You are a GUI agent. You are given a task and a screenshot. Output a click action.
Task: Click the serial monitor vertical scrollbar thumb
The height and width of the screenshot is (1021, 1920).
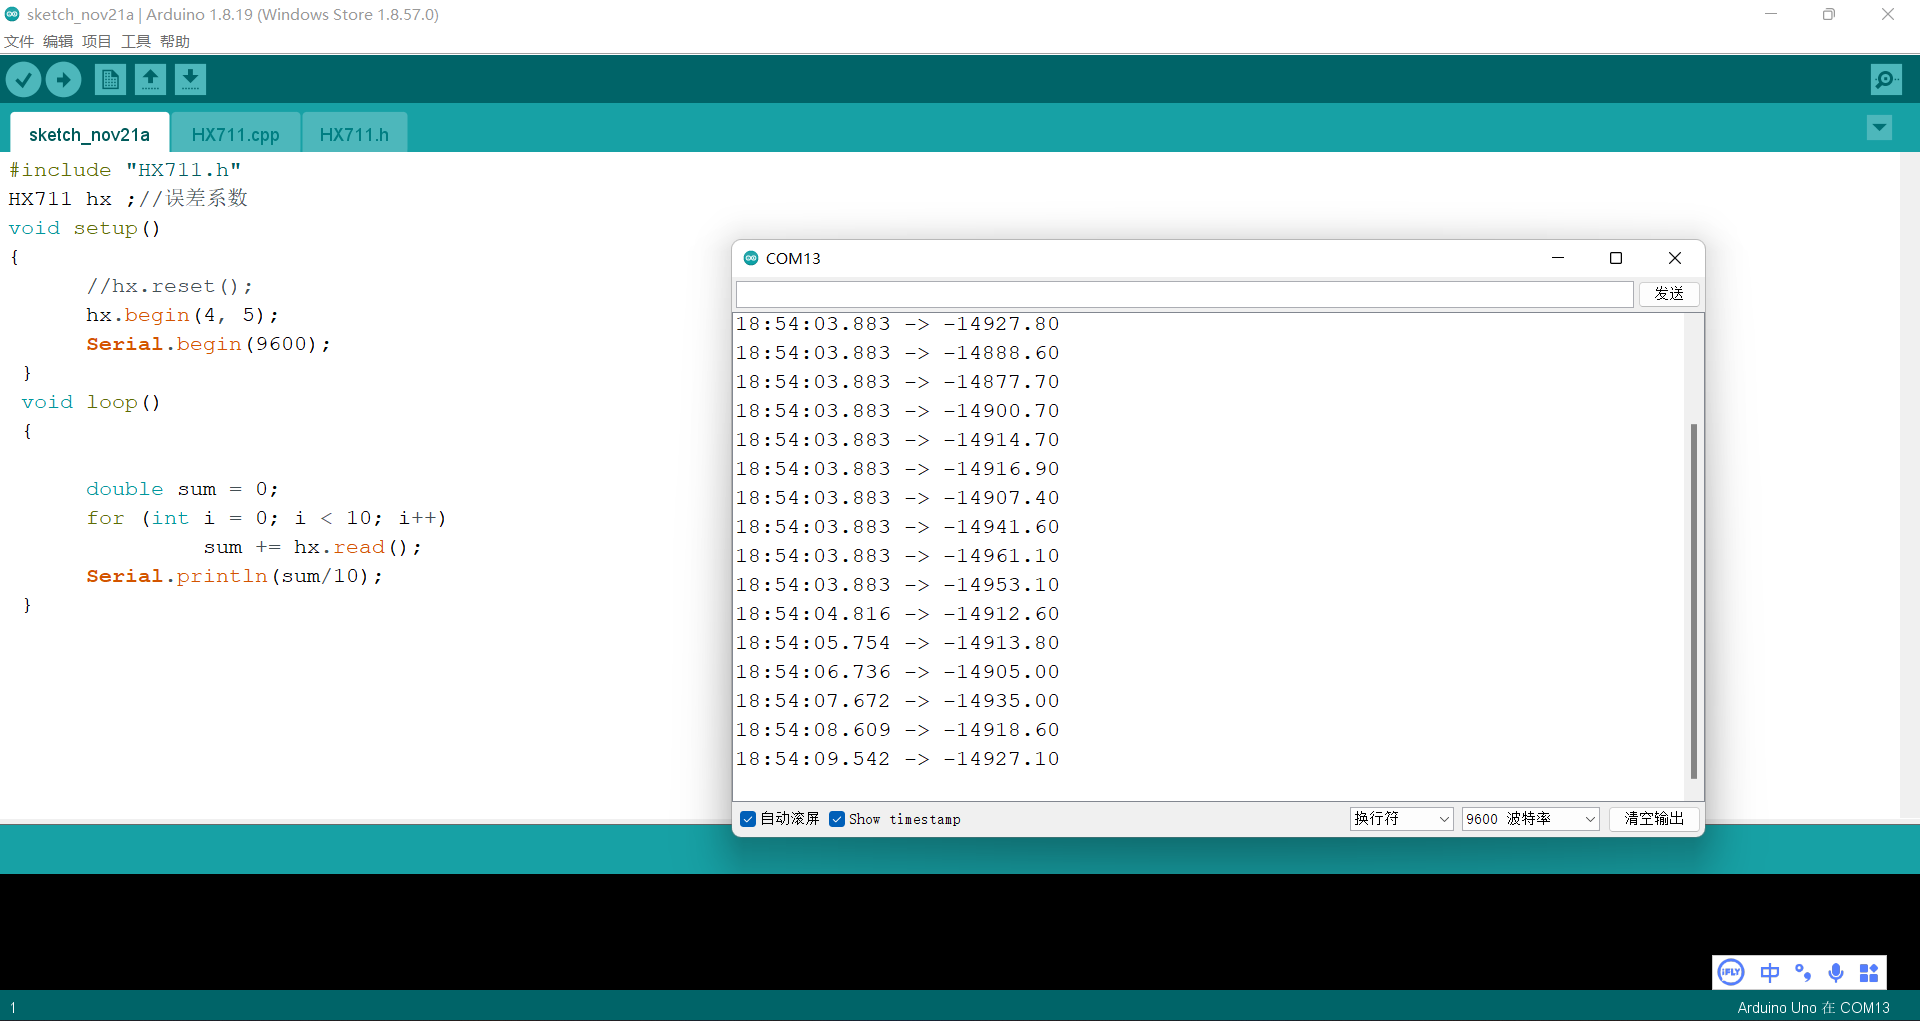1693,600
